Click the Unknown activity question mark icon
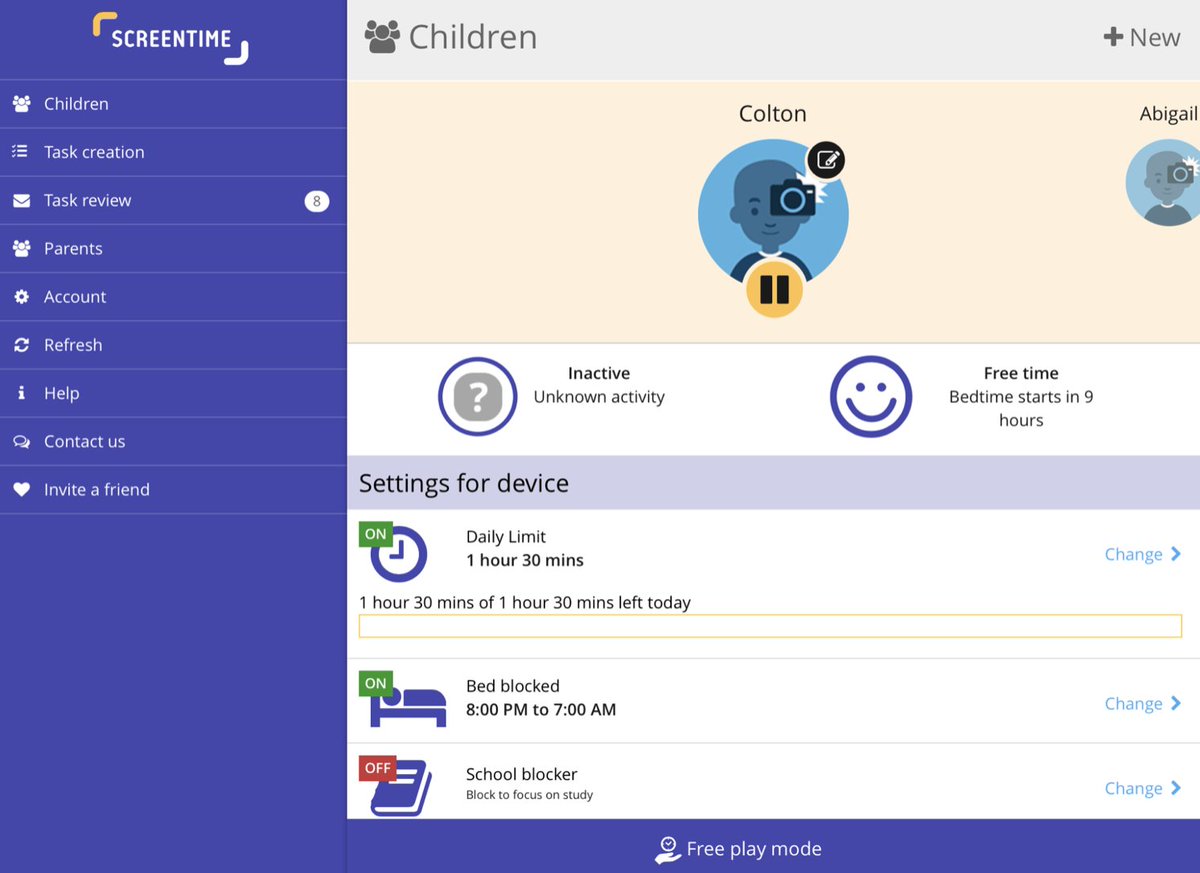 tap(478, 397)
